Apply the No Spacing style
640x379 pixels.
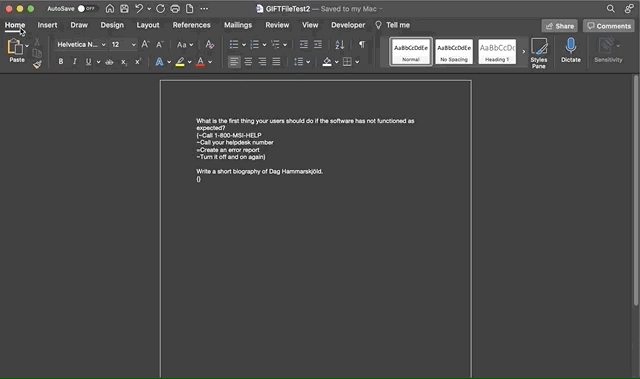click(454, 52)
